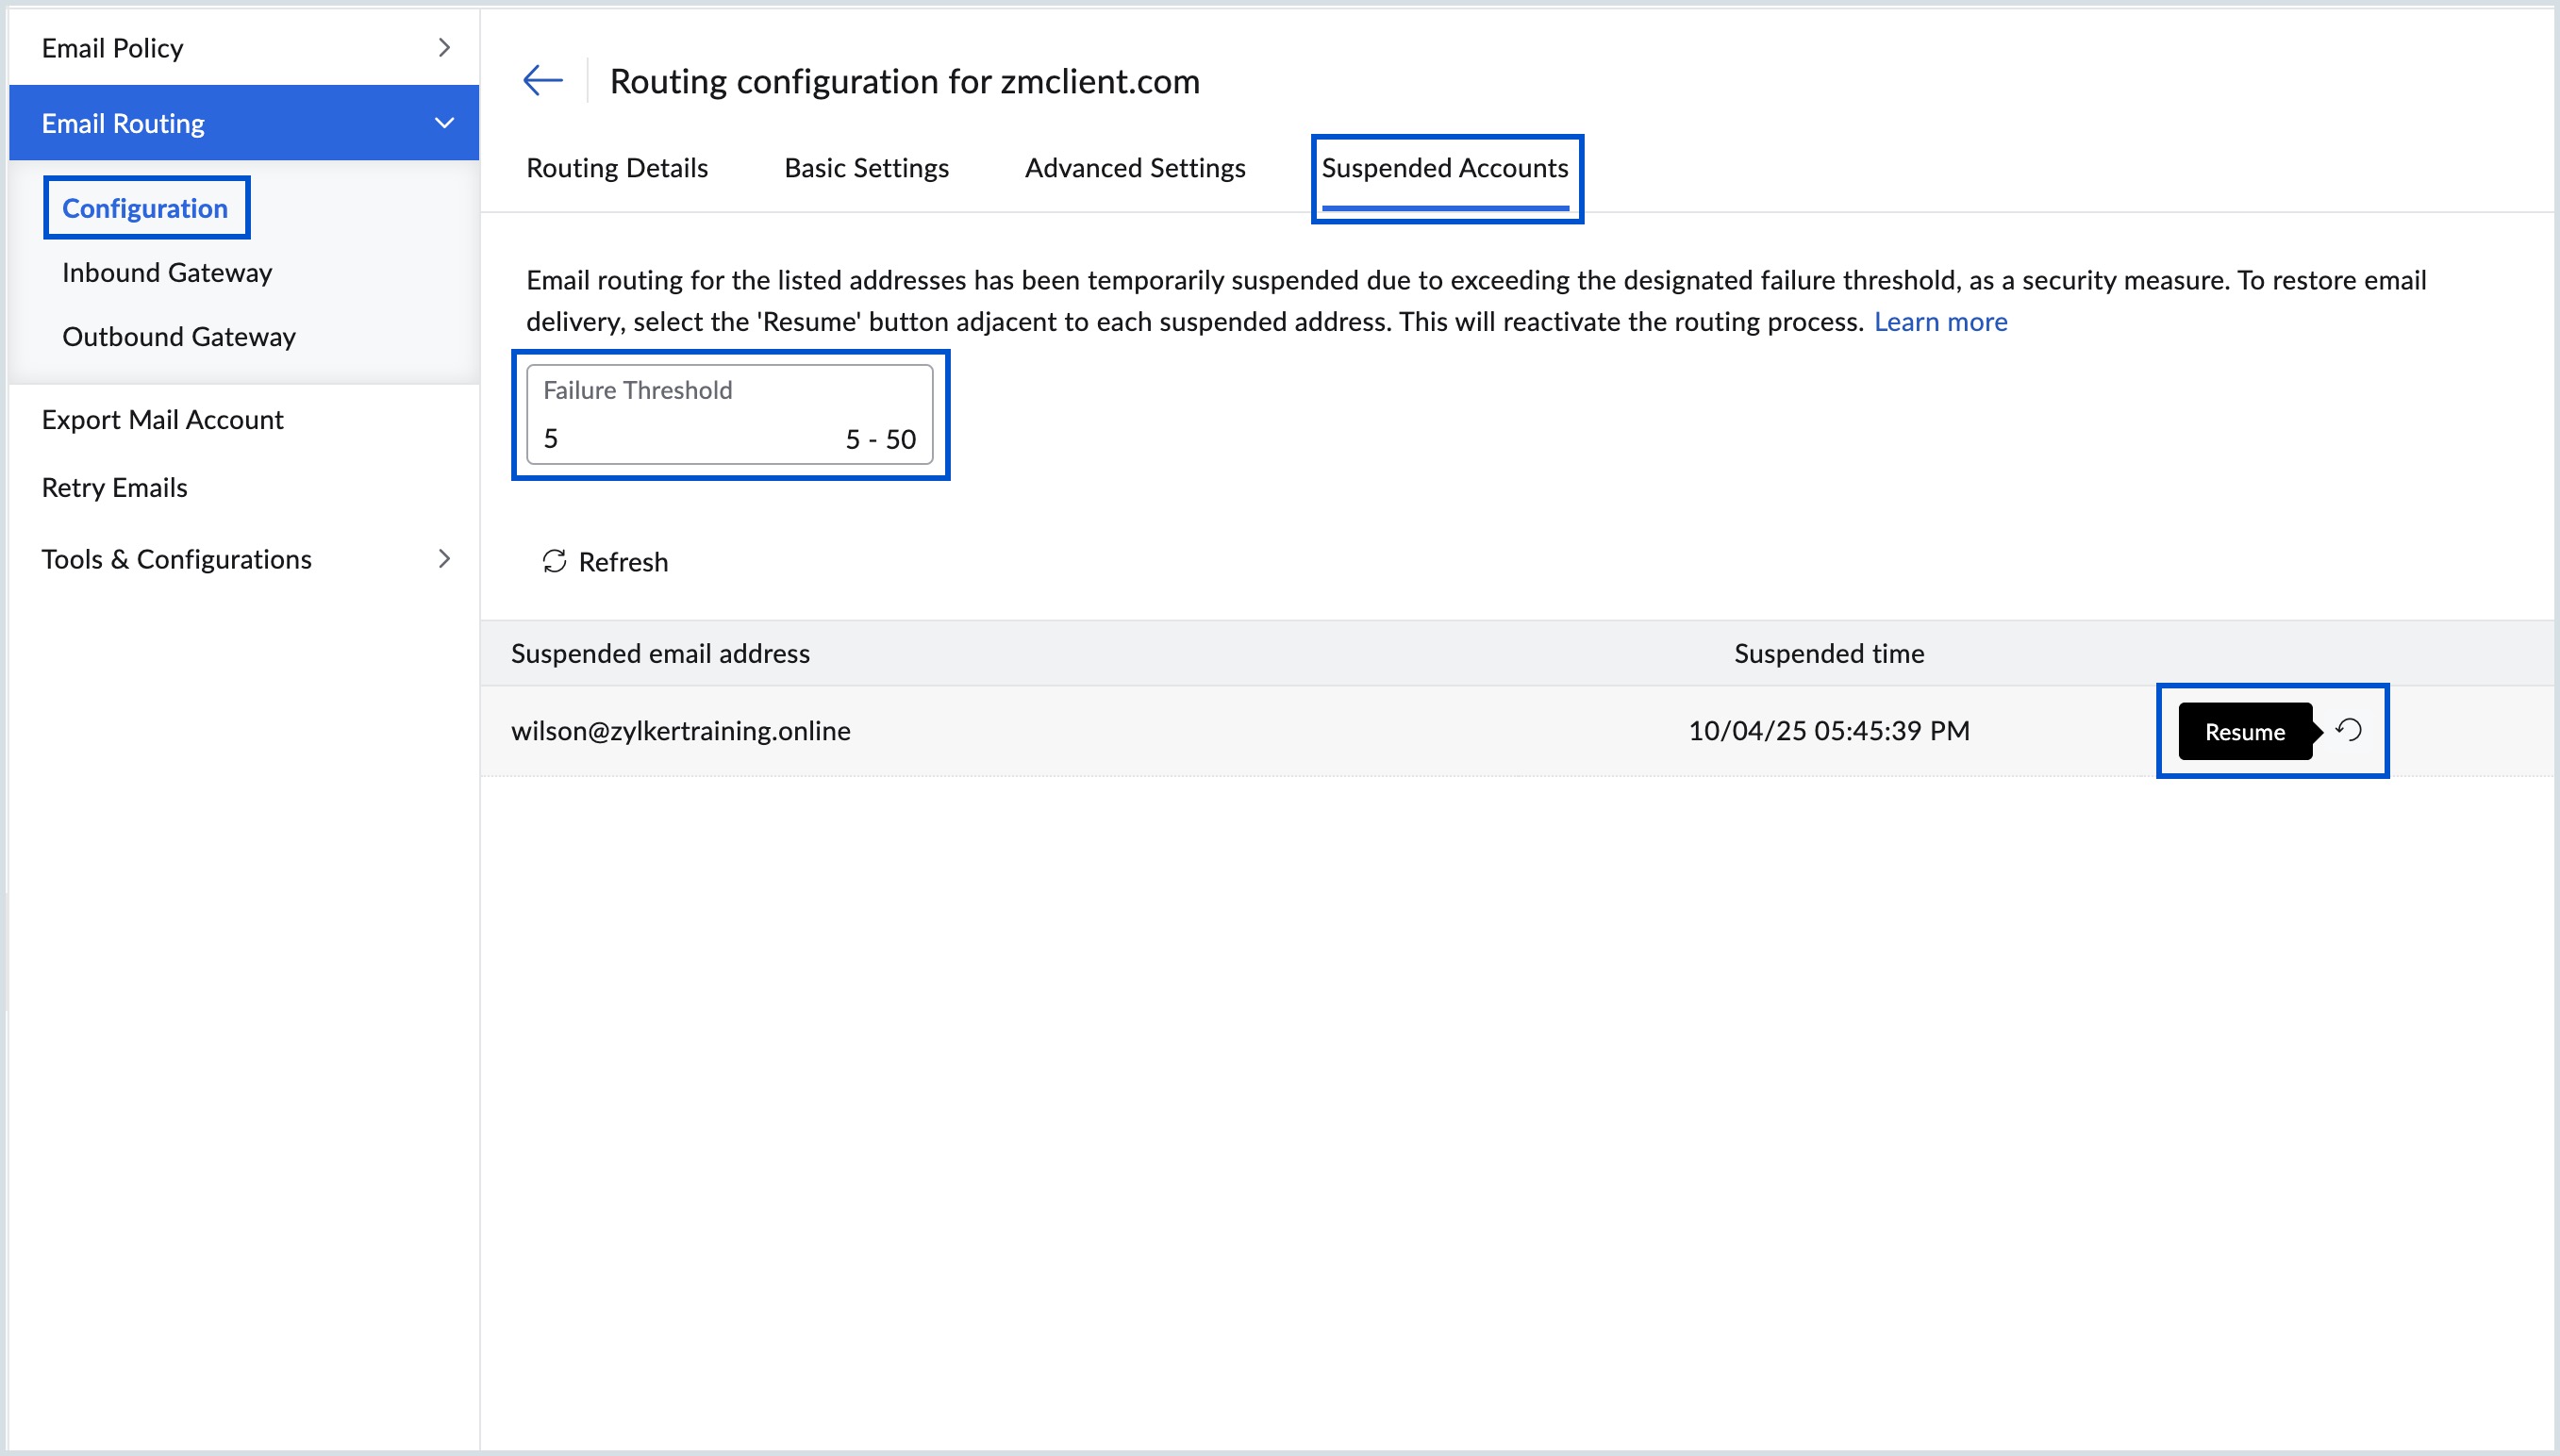Open the Basic Settings tab
Viewport: 2560px width, 1456px height.
tap(866, 168)
